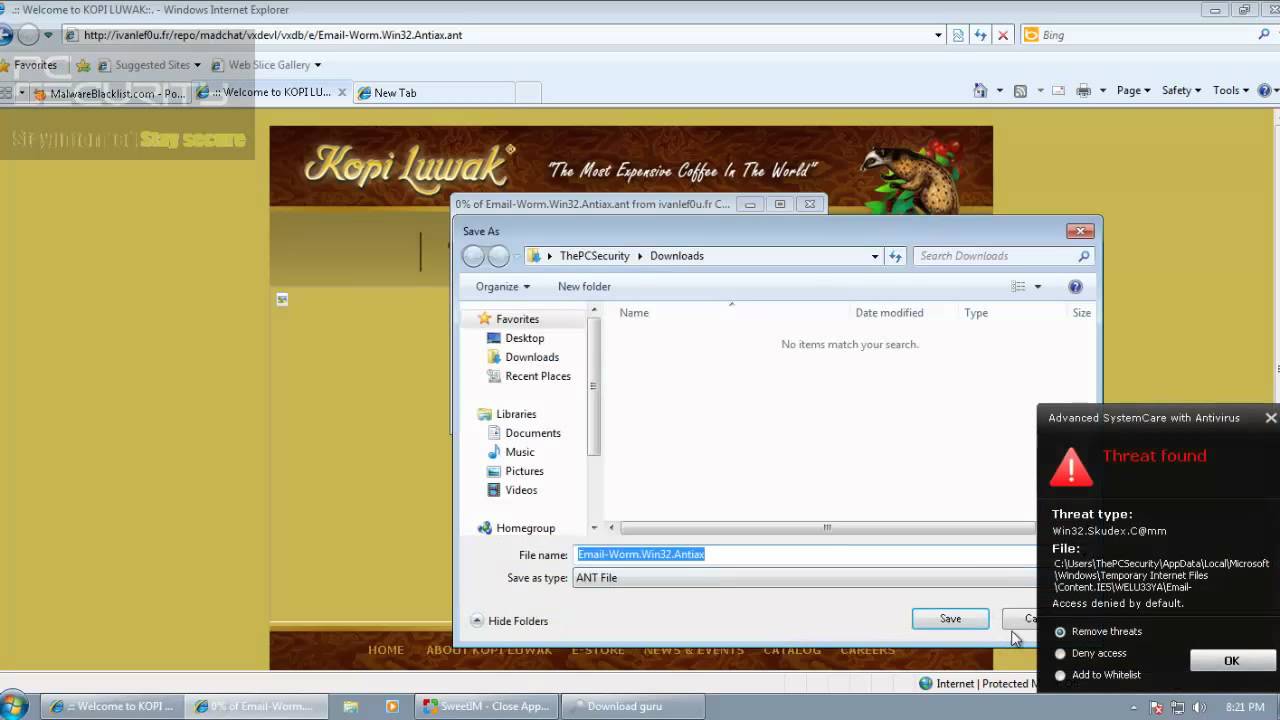Open the NEWS & EVENTS menu item
This screenshot has width=1280, height=720.
coord(693,650)
